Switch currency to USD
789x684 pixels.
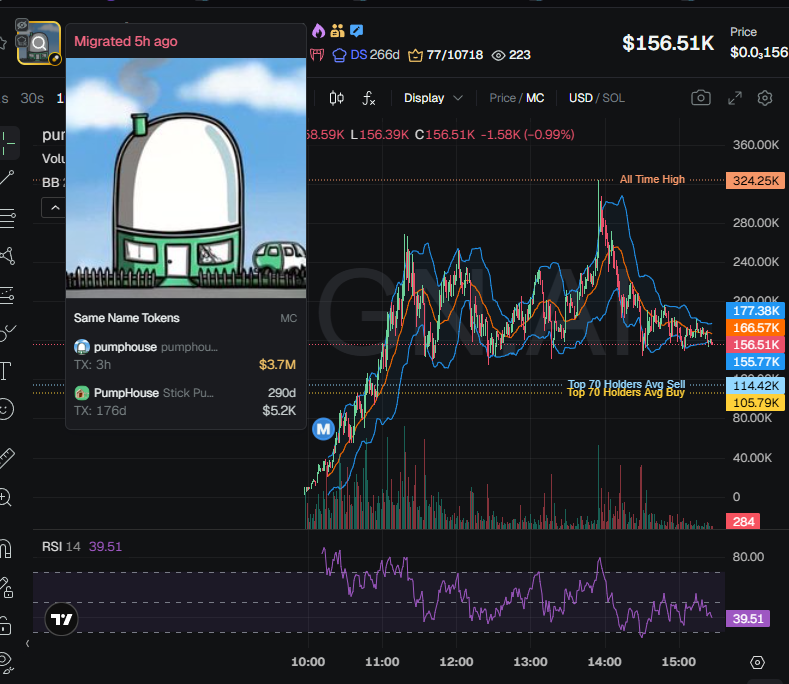[x=581, y=98]
